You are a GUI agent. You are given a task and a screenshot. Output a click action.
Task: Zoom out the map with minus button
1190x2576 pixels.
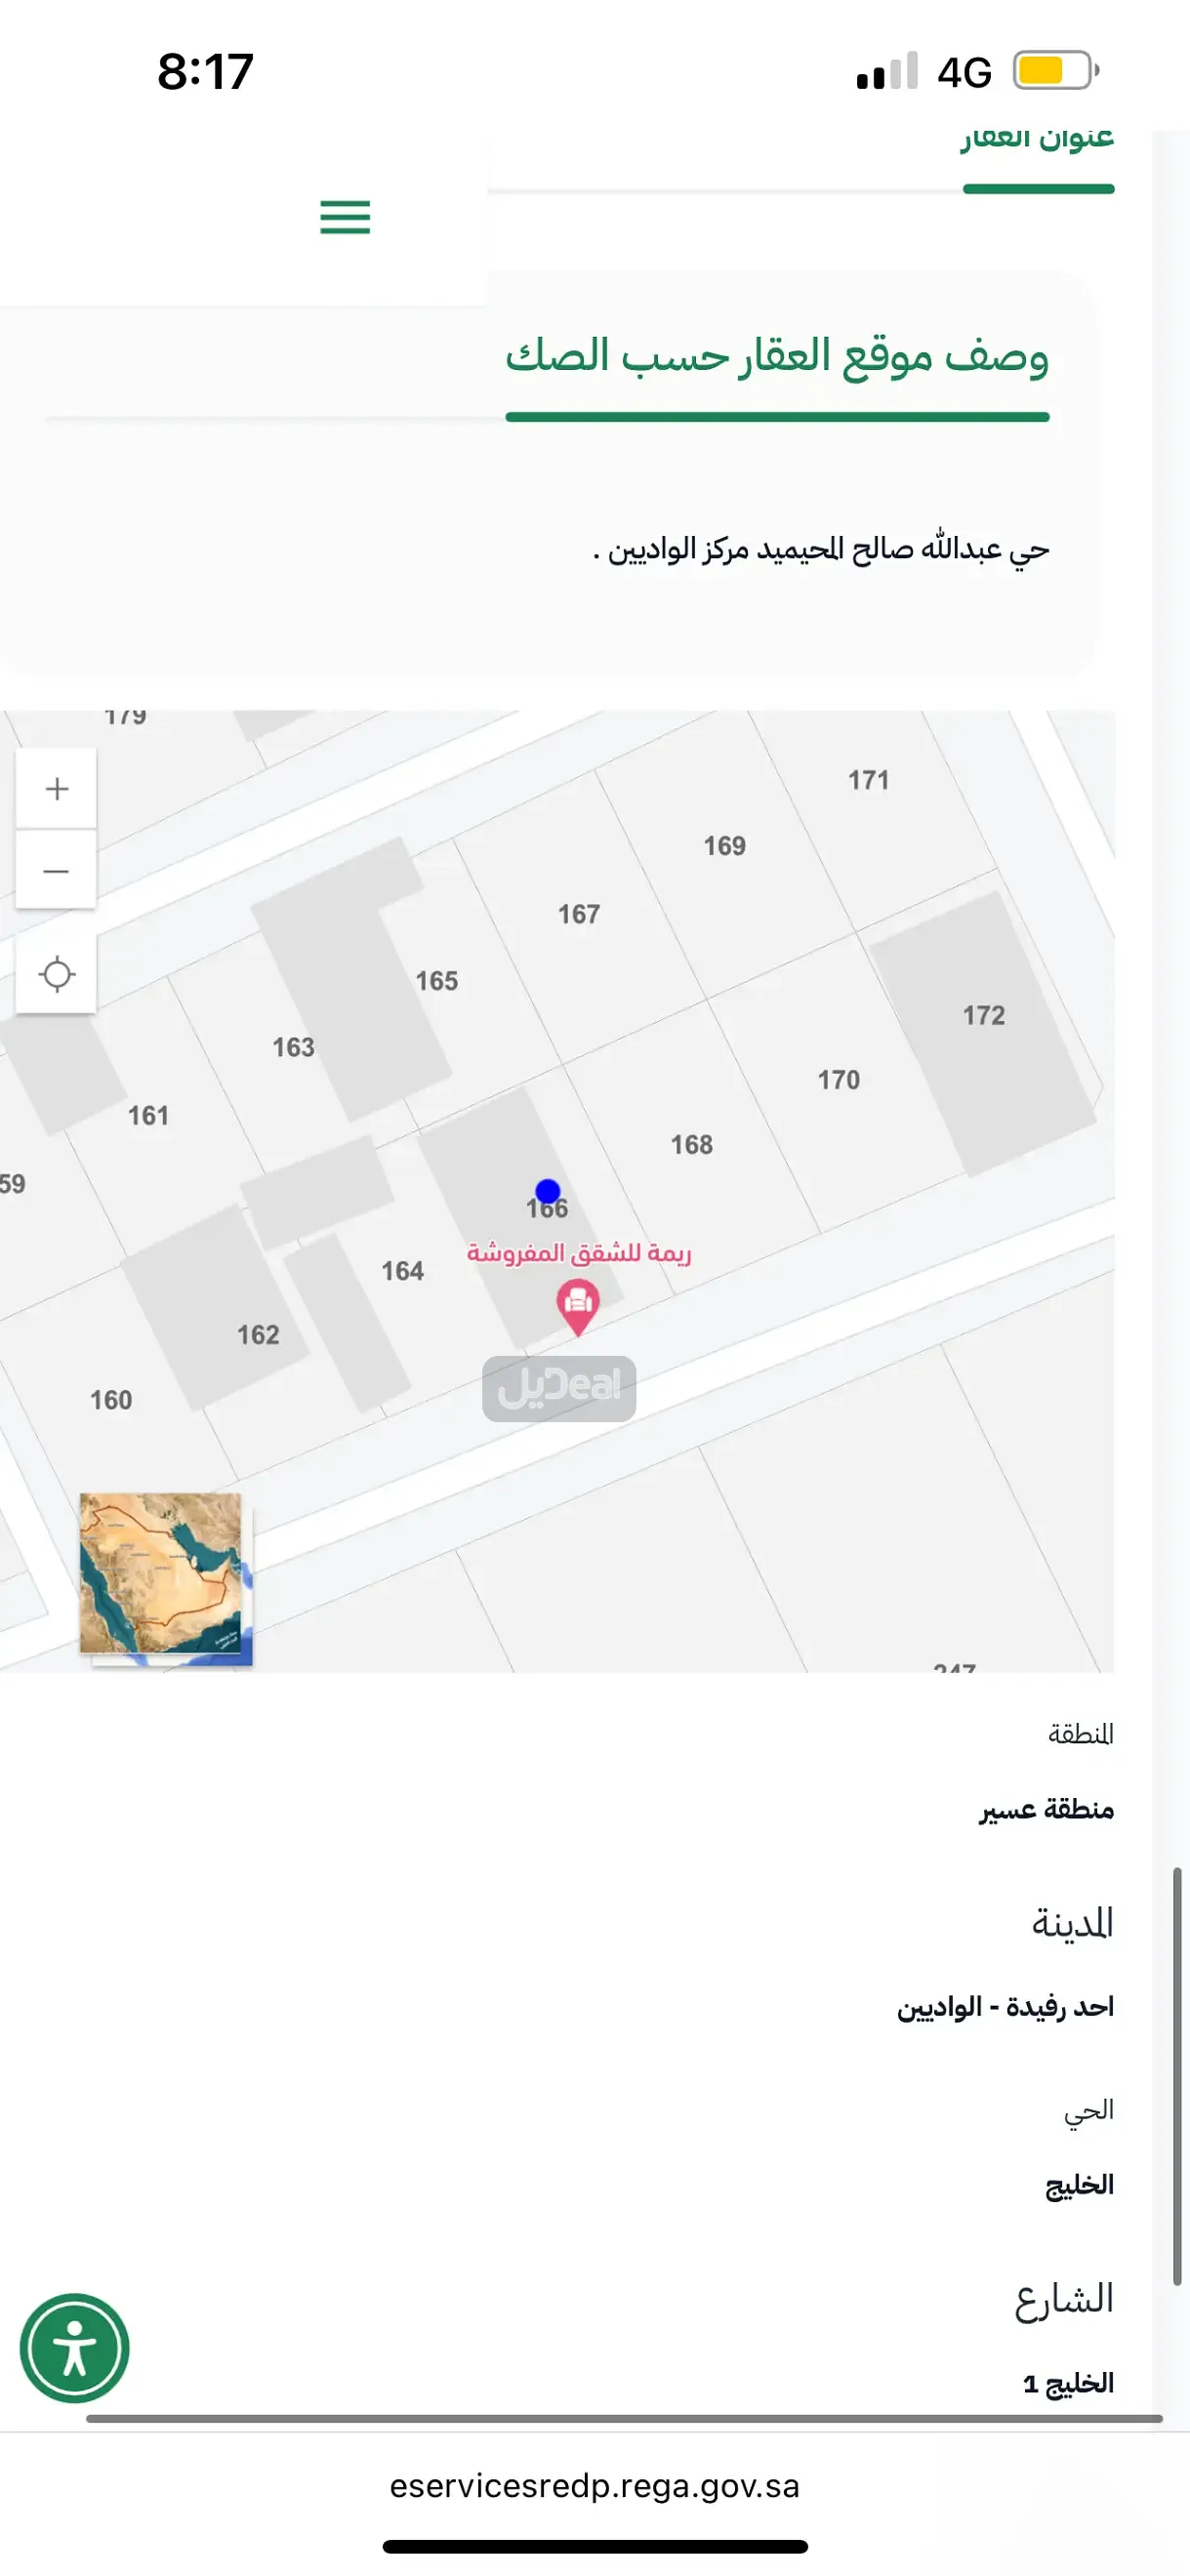(57, 870)
